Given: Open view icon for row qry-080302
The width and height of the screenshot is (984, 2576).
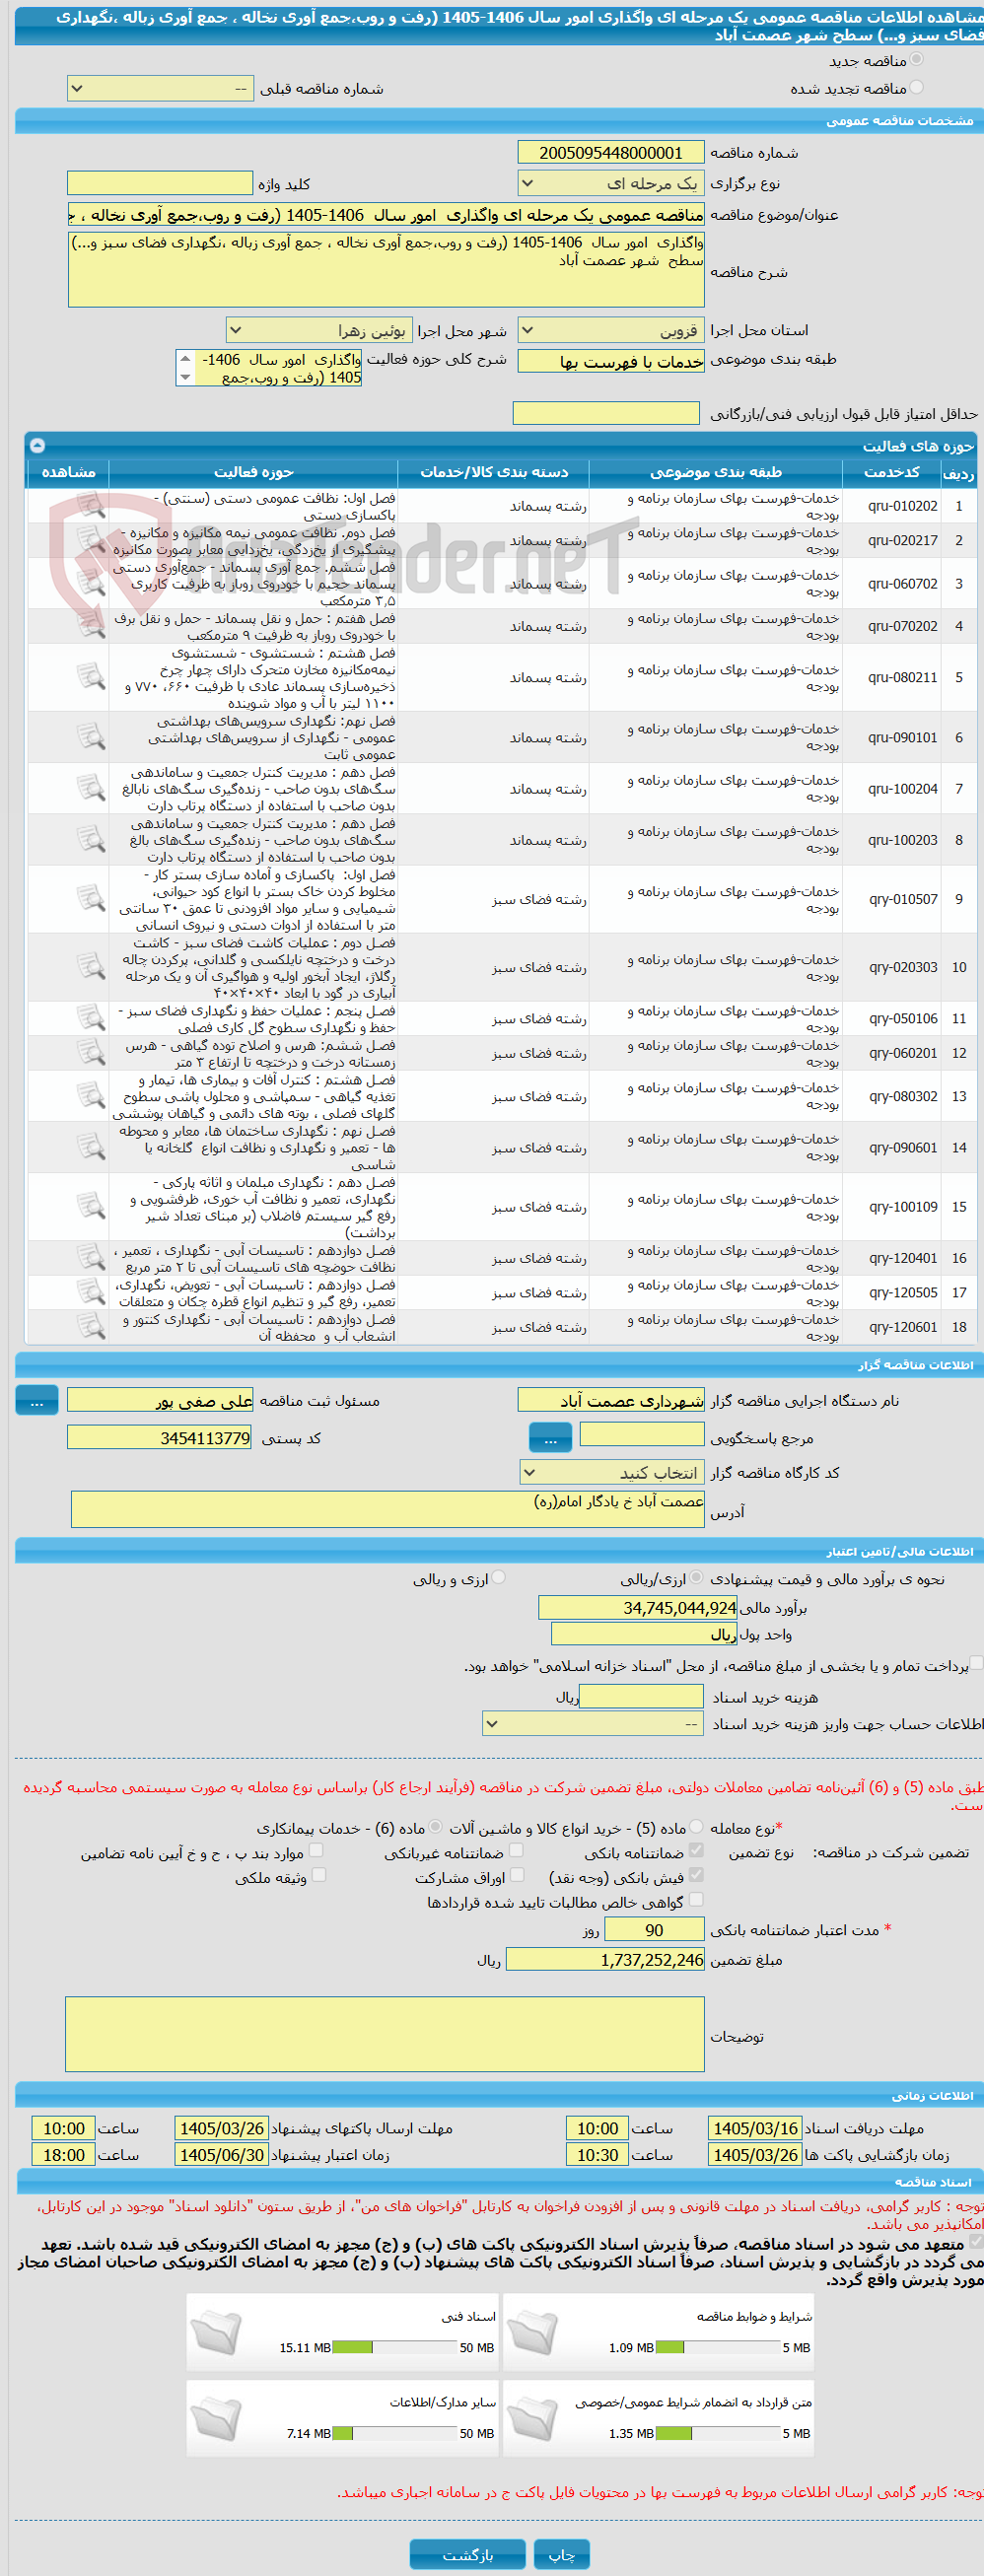Looking at the screenshot, I should click(91, 1097).
